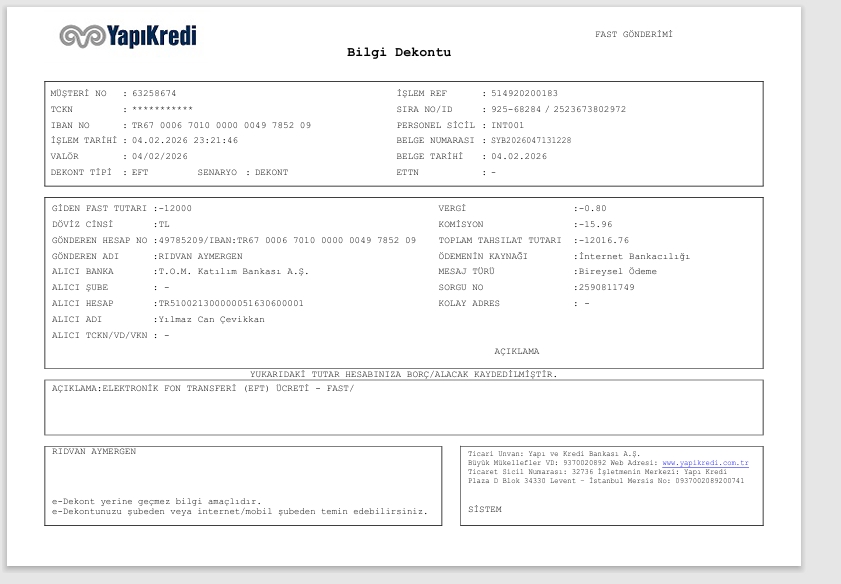
Task: Select the payment source İnternet Bankacılığı
Action: [x=634, y=256]
